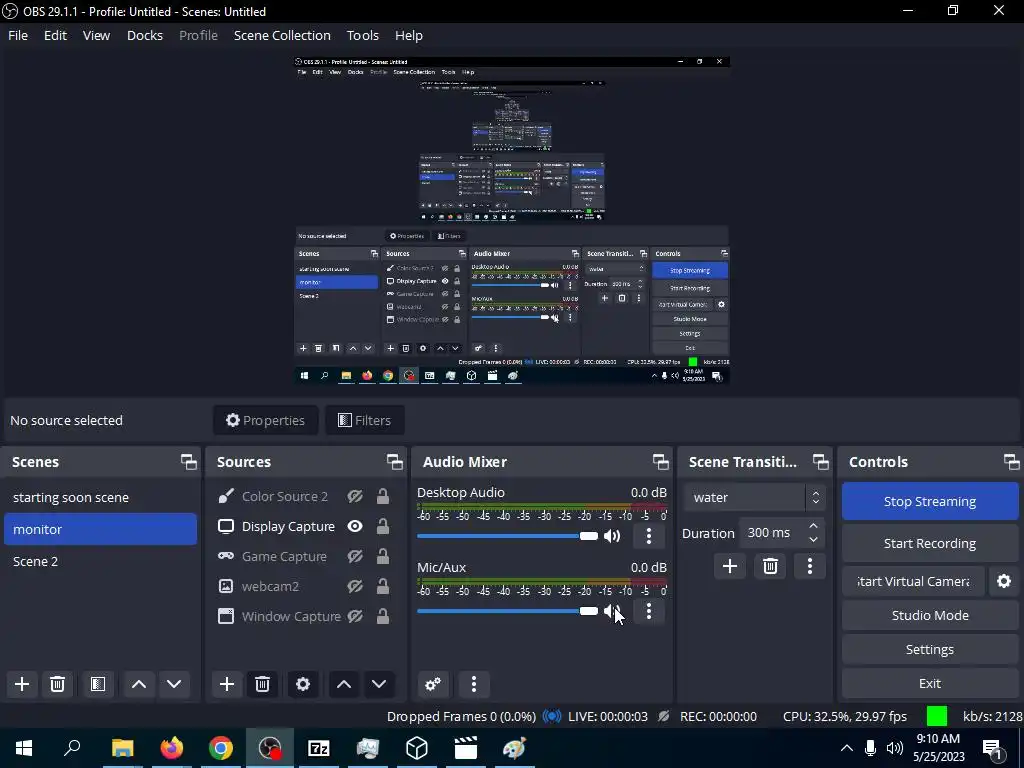The width and height of the screenshot is (1024, 768).
Task: Open the Tools menu
Action: (x=362, y=35)
